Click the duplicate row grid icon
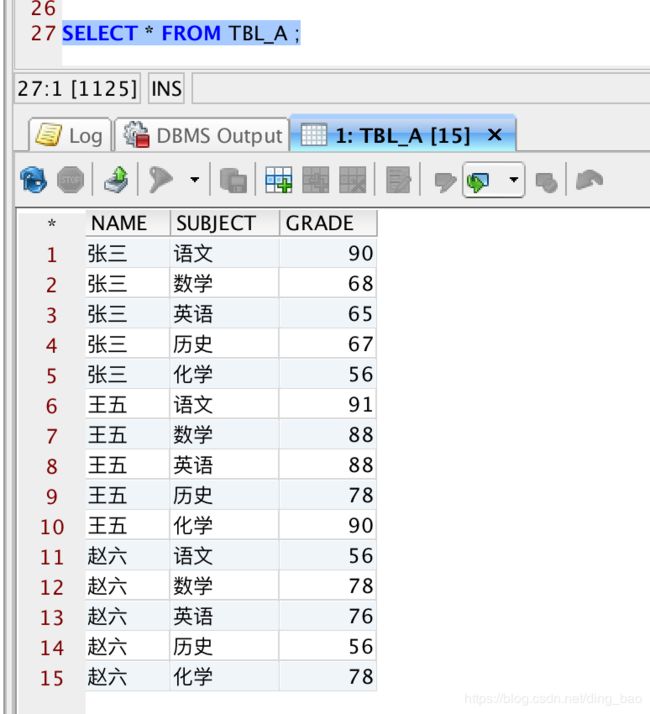 click(316, 180)
